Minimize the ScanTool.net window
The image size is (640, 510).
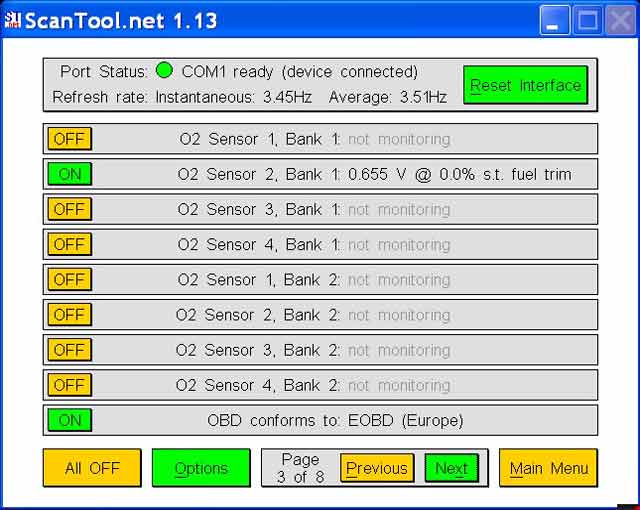(556, 20)
